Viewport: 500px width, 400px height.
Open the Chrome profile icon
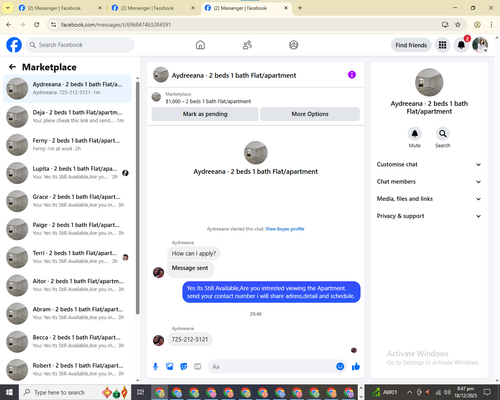click(x=477, y=25)
